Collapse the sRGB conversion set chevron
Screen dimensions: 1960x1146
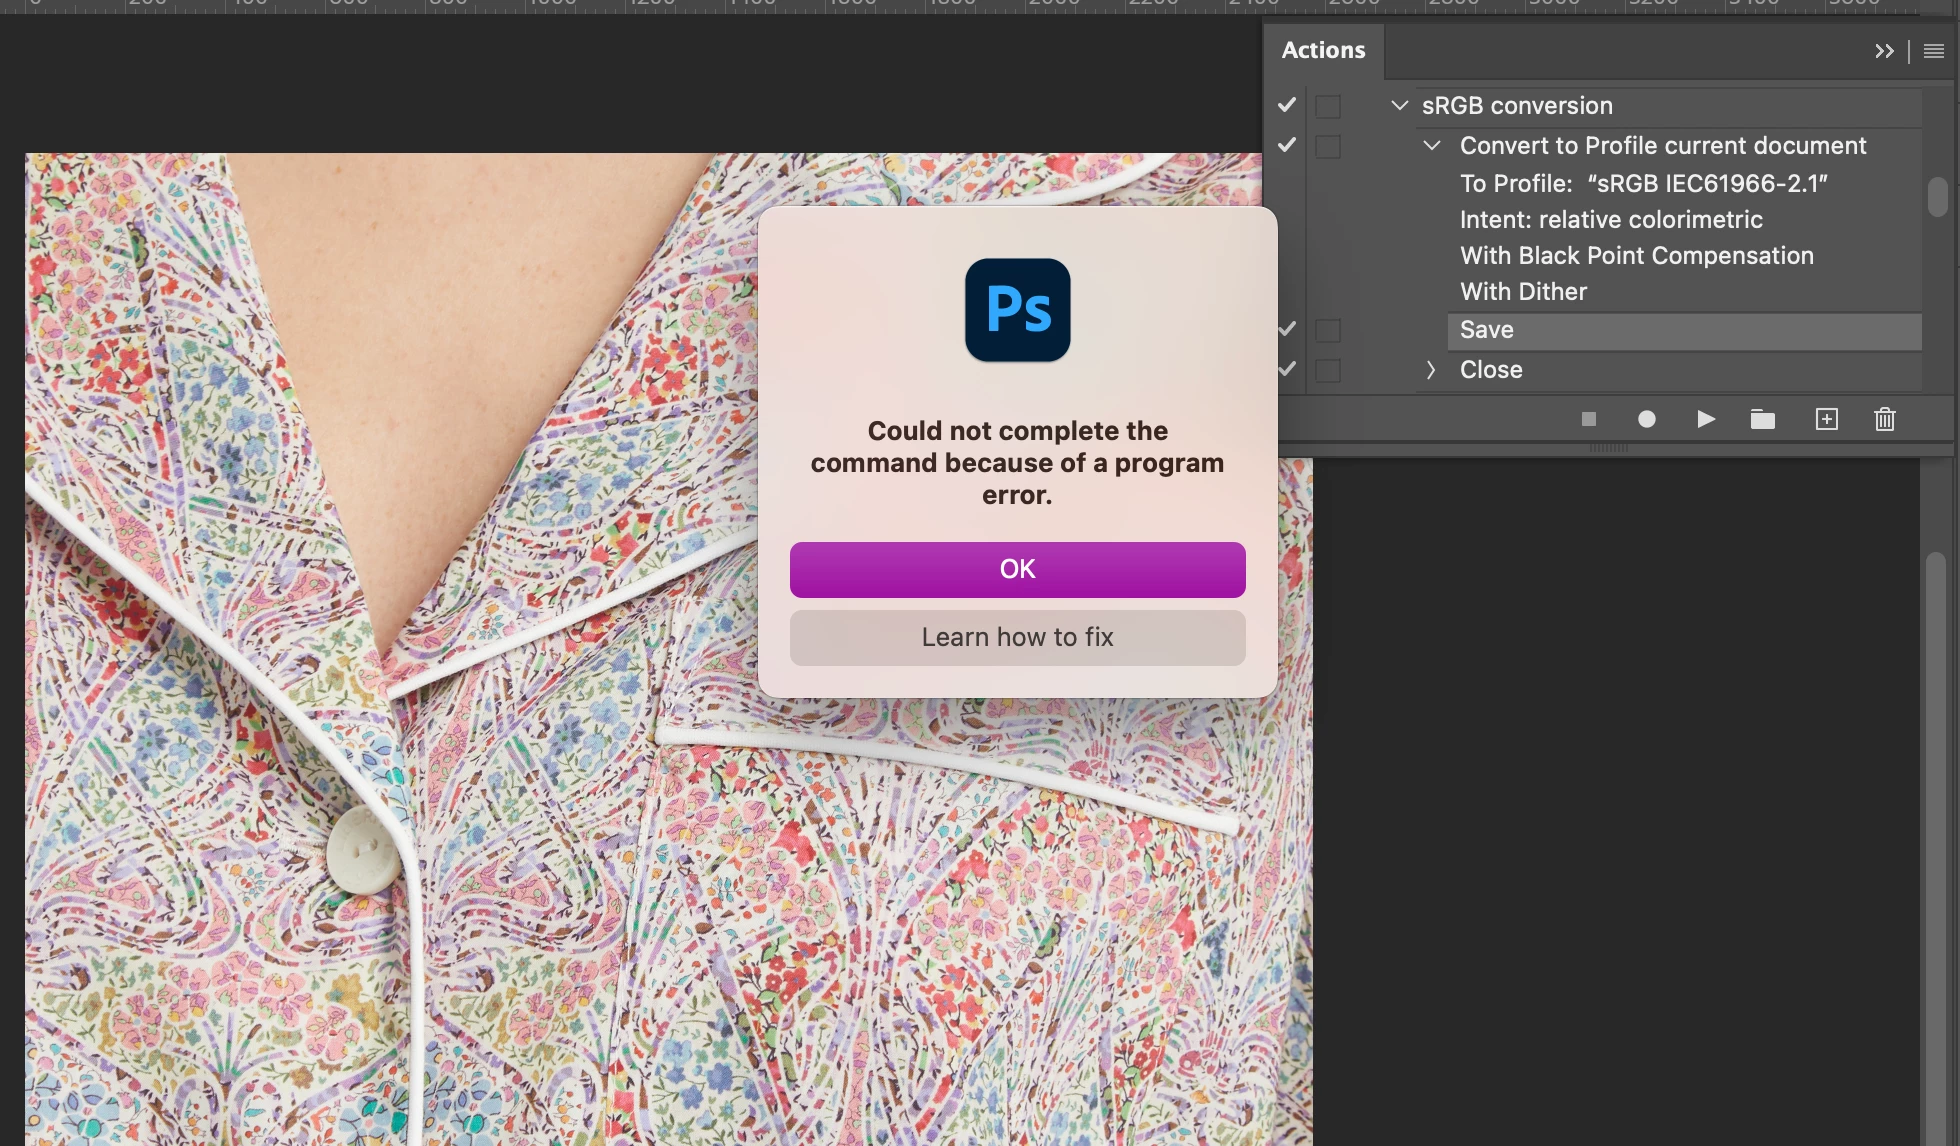pyautogui.click(x=1400, y=105)
